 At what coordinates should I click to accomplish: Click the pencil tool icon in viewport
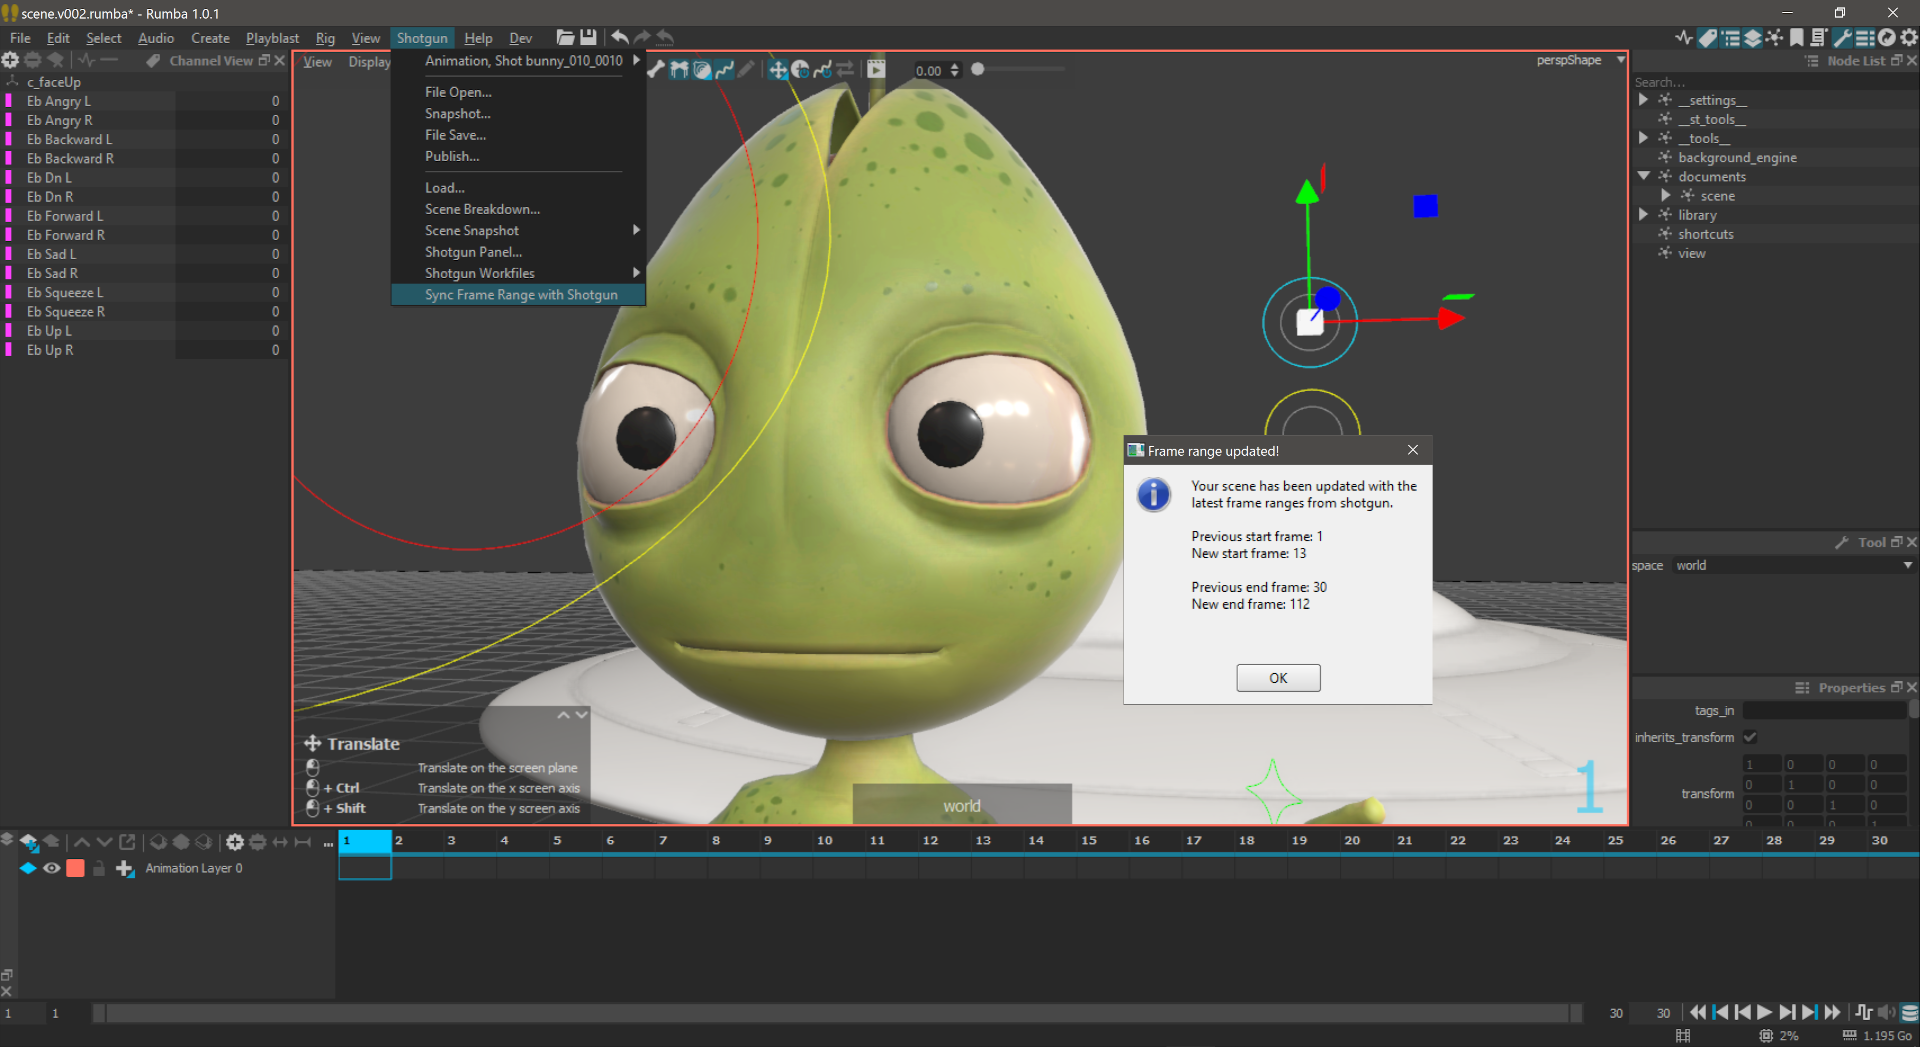click(746, 70)
